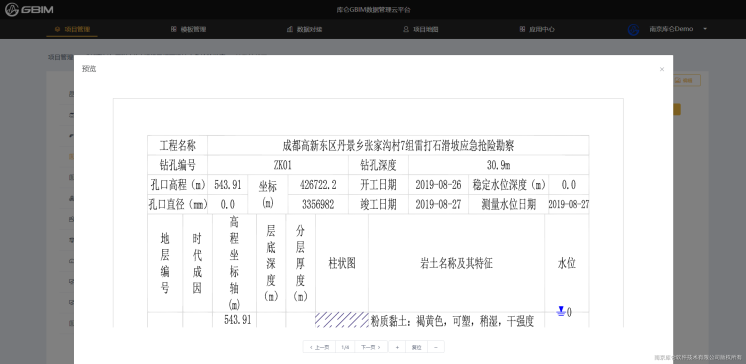Reset the preview zoom with 复位
Viewport: 746px width, 364px height.
416,347
